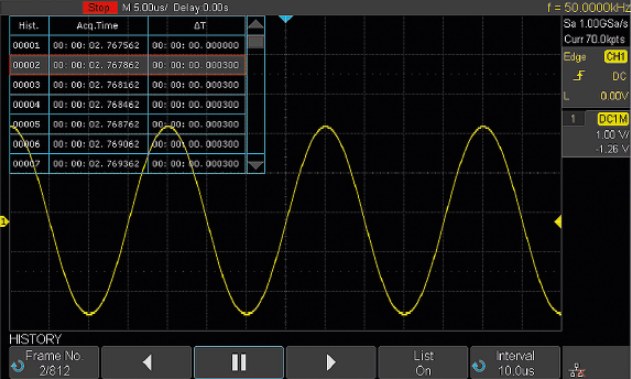Click acquisition time 00:00:02.768162
Image resolution: width=631 pixels, height=379 pixels.
tap(97, 84)
